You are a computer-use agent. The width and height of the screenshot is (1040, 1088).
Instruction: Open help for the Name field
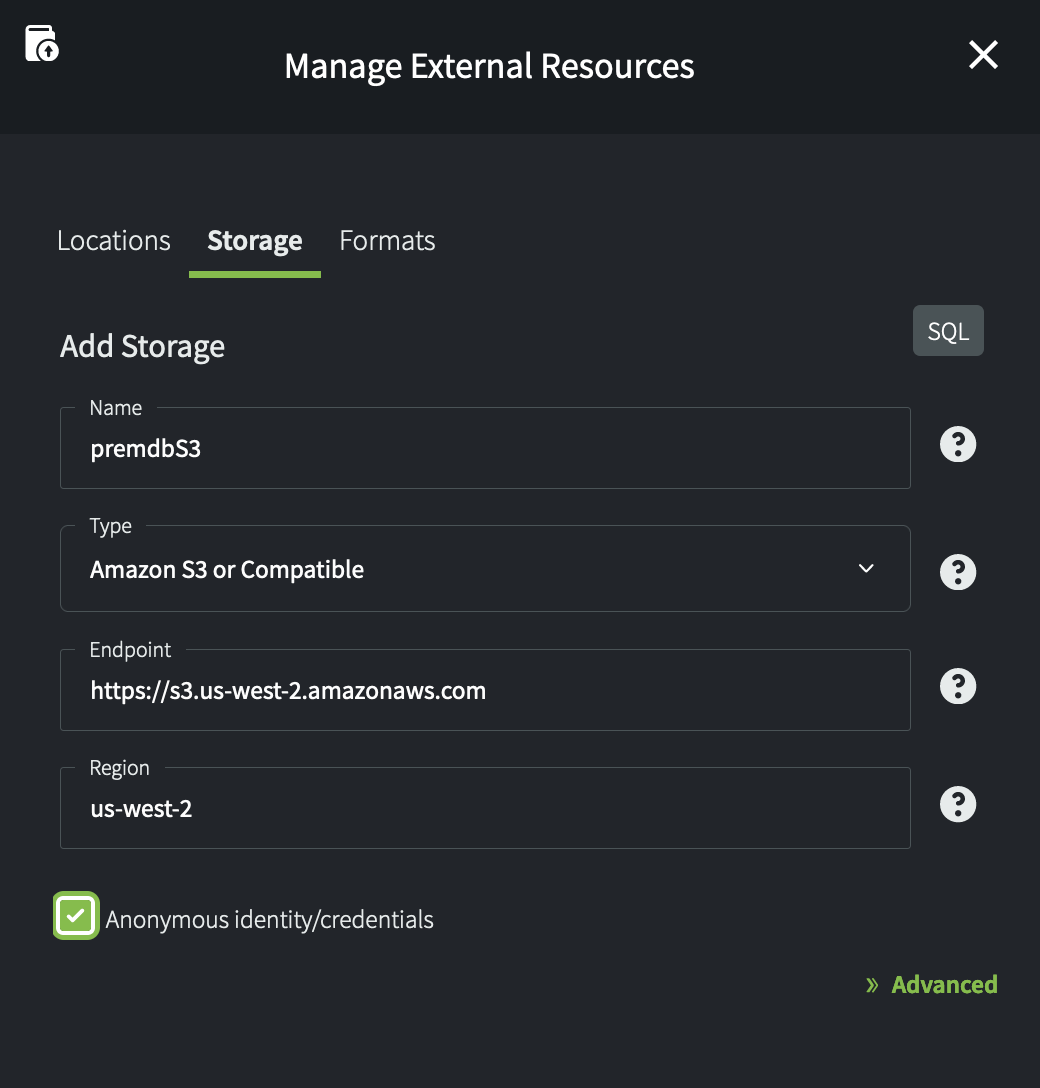point(957,444)
